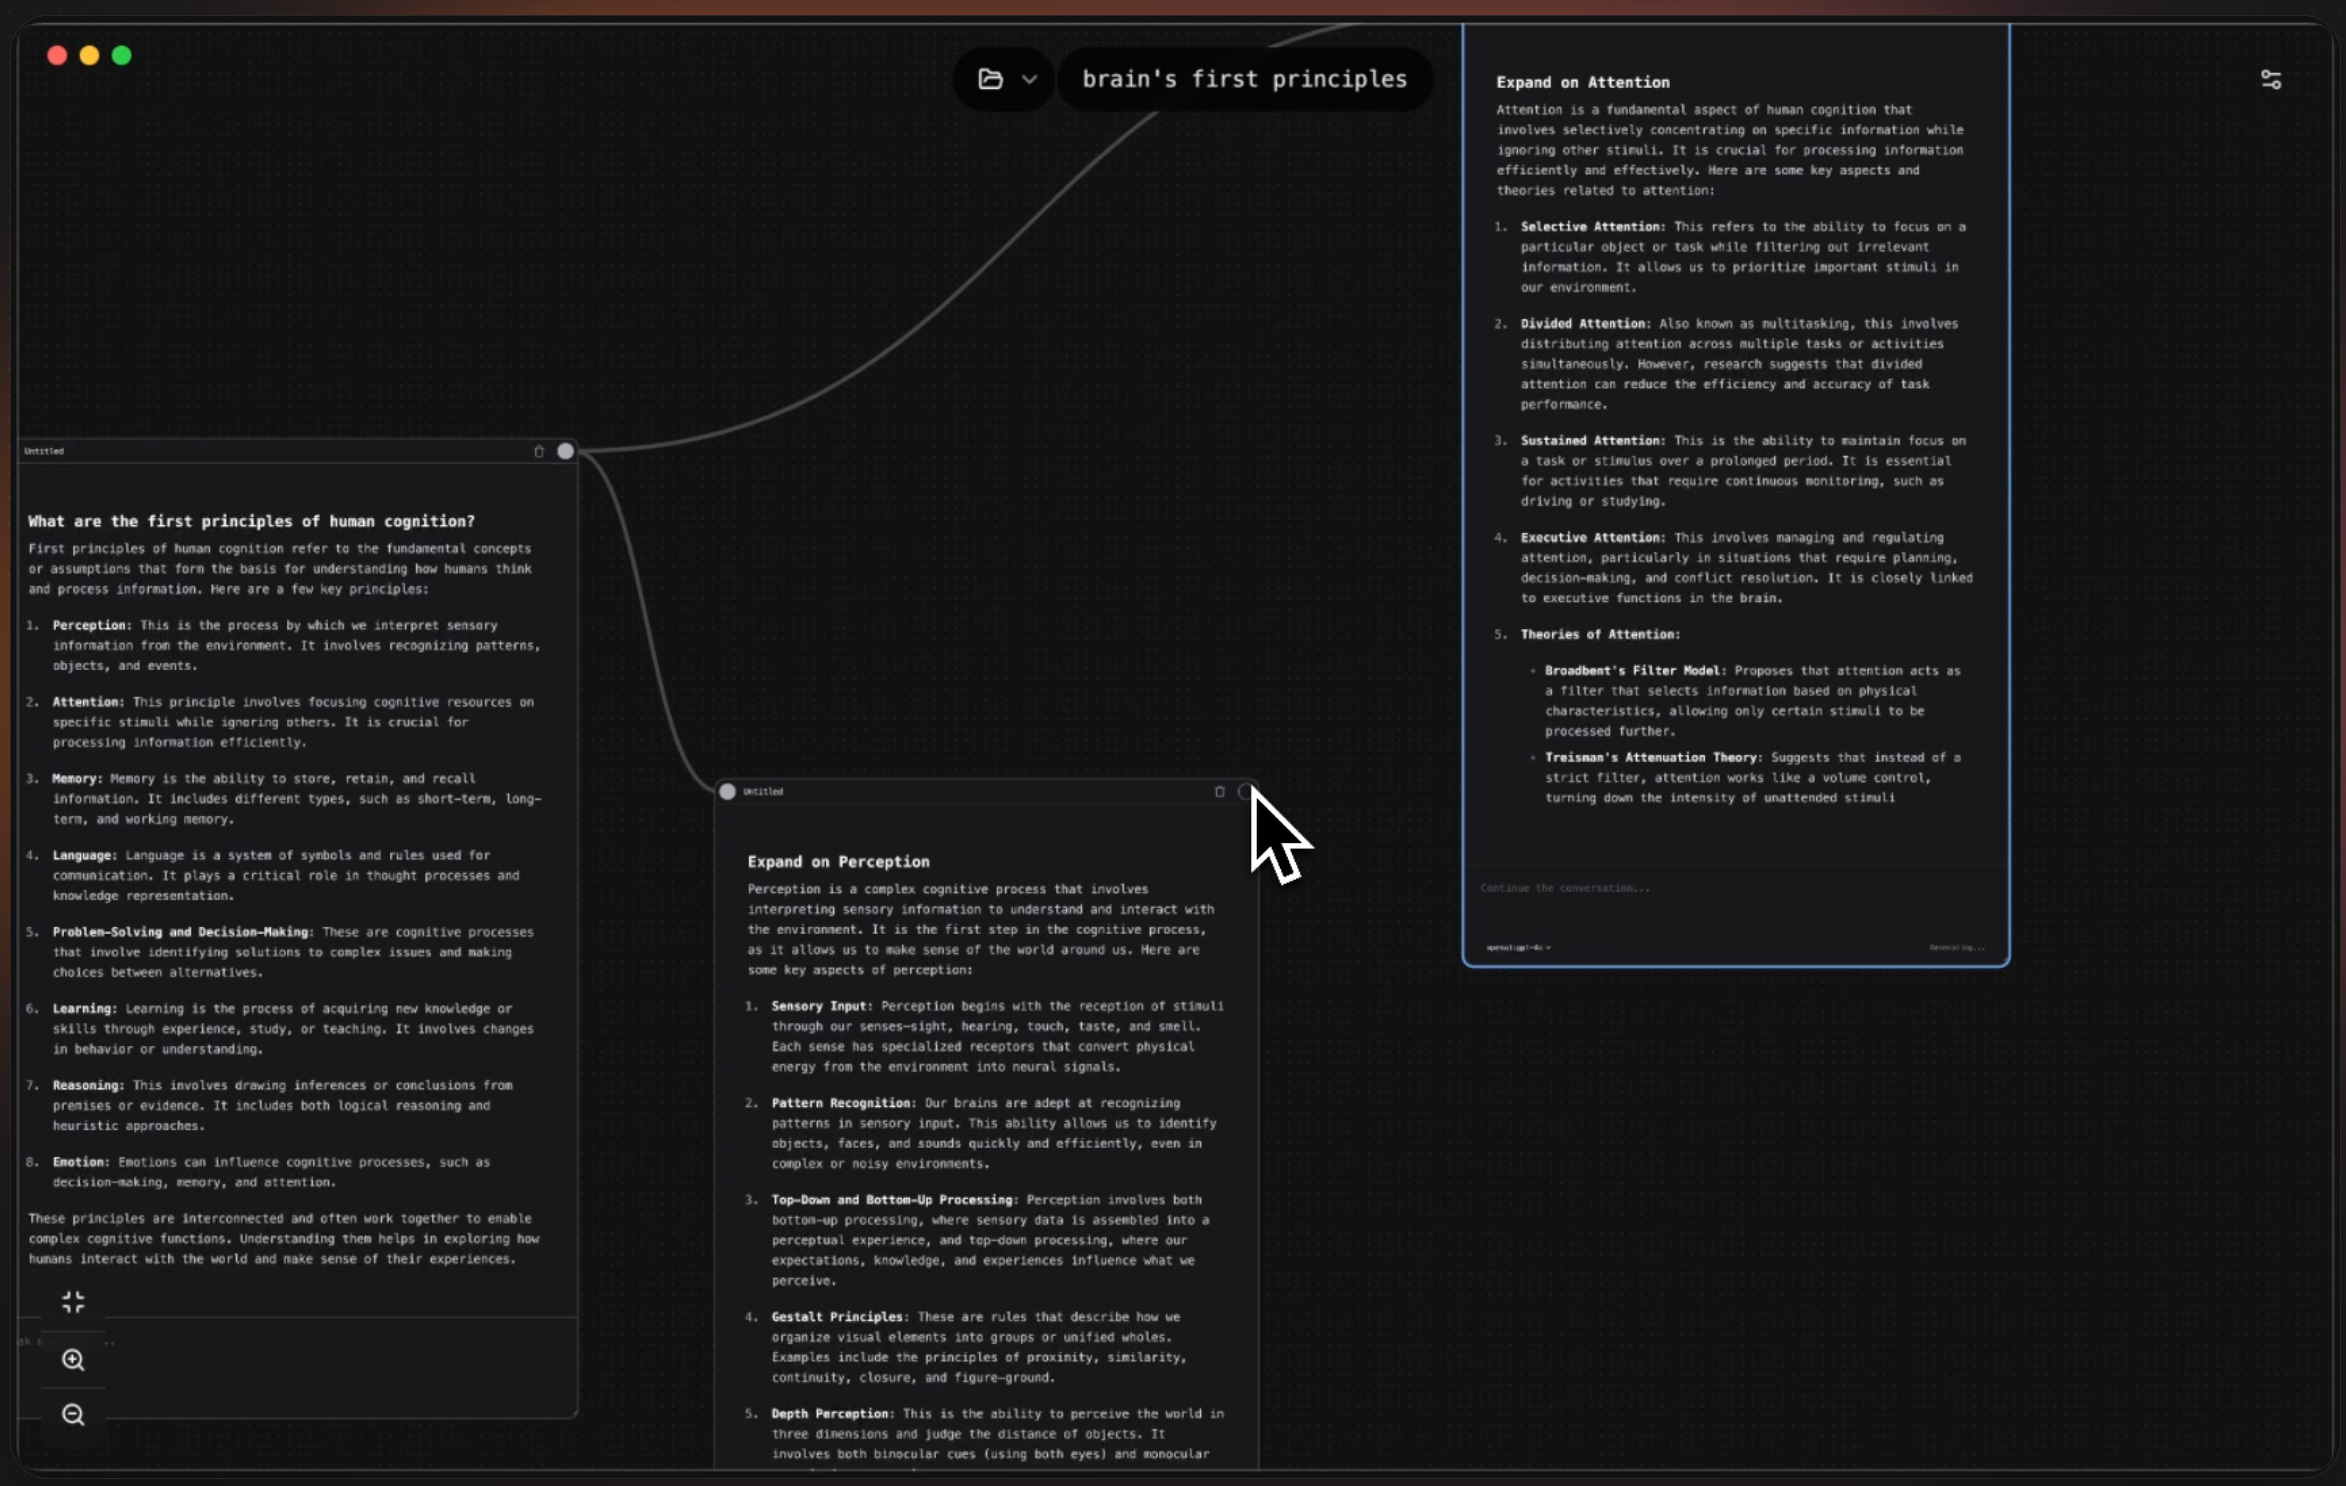The width and height of the screenshot is (2346, 1486).
Task: Click "Pattern Recognition:" in the Perception node
Action: pos(843,1103)
